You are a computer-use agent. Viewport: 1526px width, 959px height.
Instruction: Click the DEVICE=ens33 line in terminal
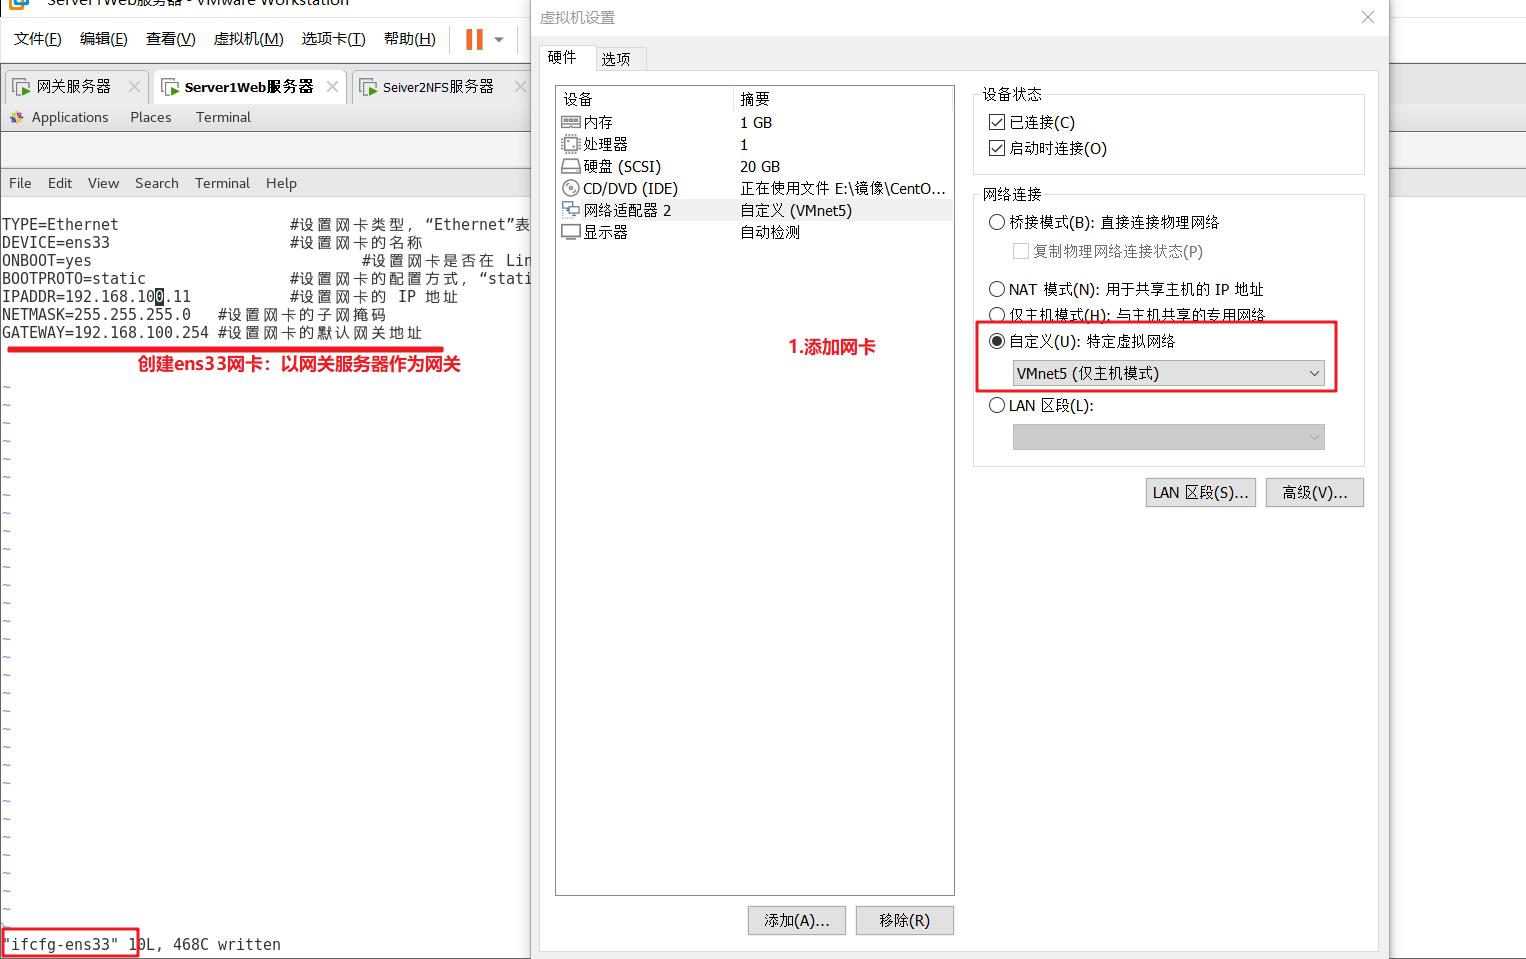[x=56, y=243]
